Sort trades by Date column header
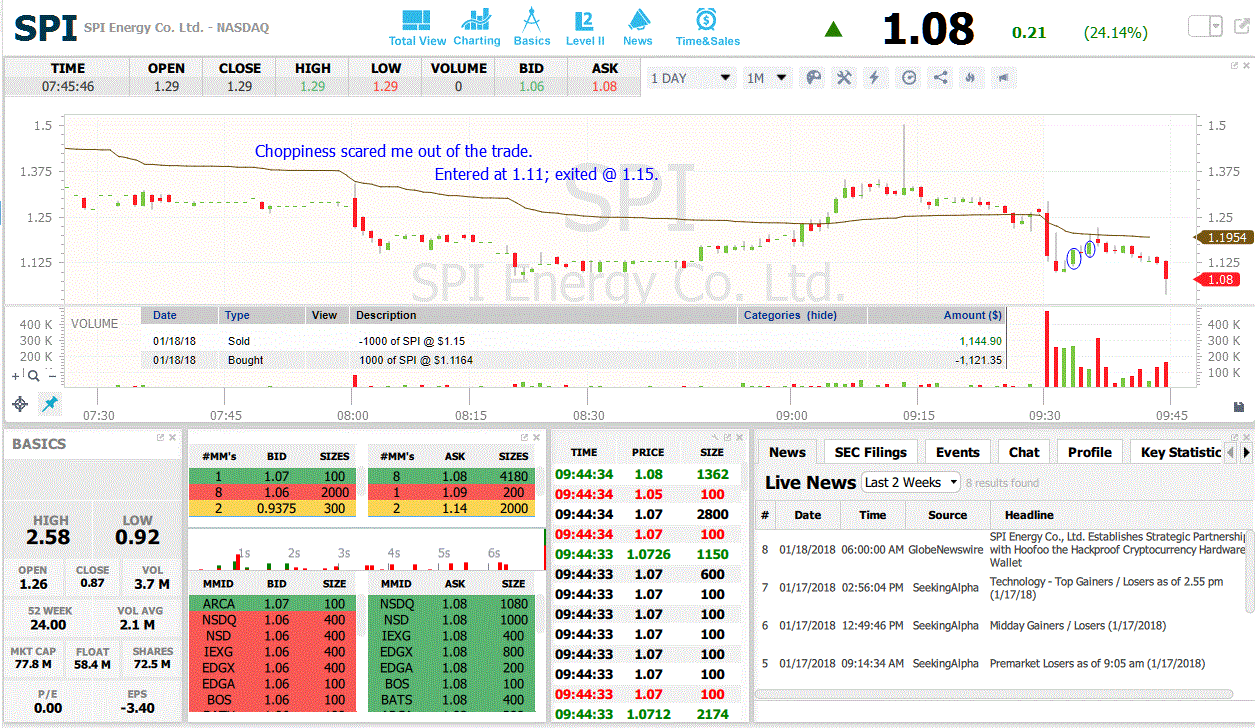The image size is (1255, 728). 165,315
